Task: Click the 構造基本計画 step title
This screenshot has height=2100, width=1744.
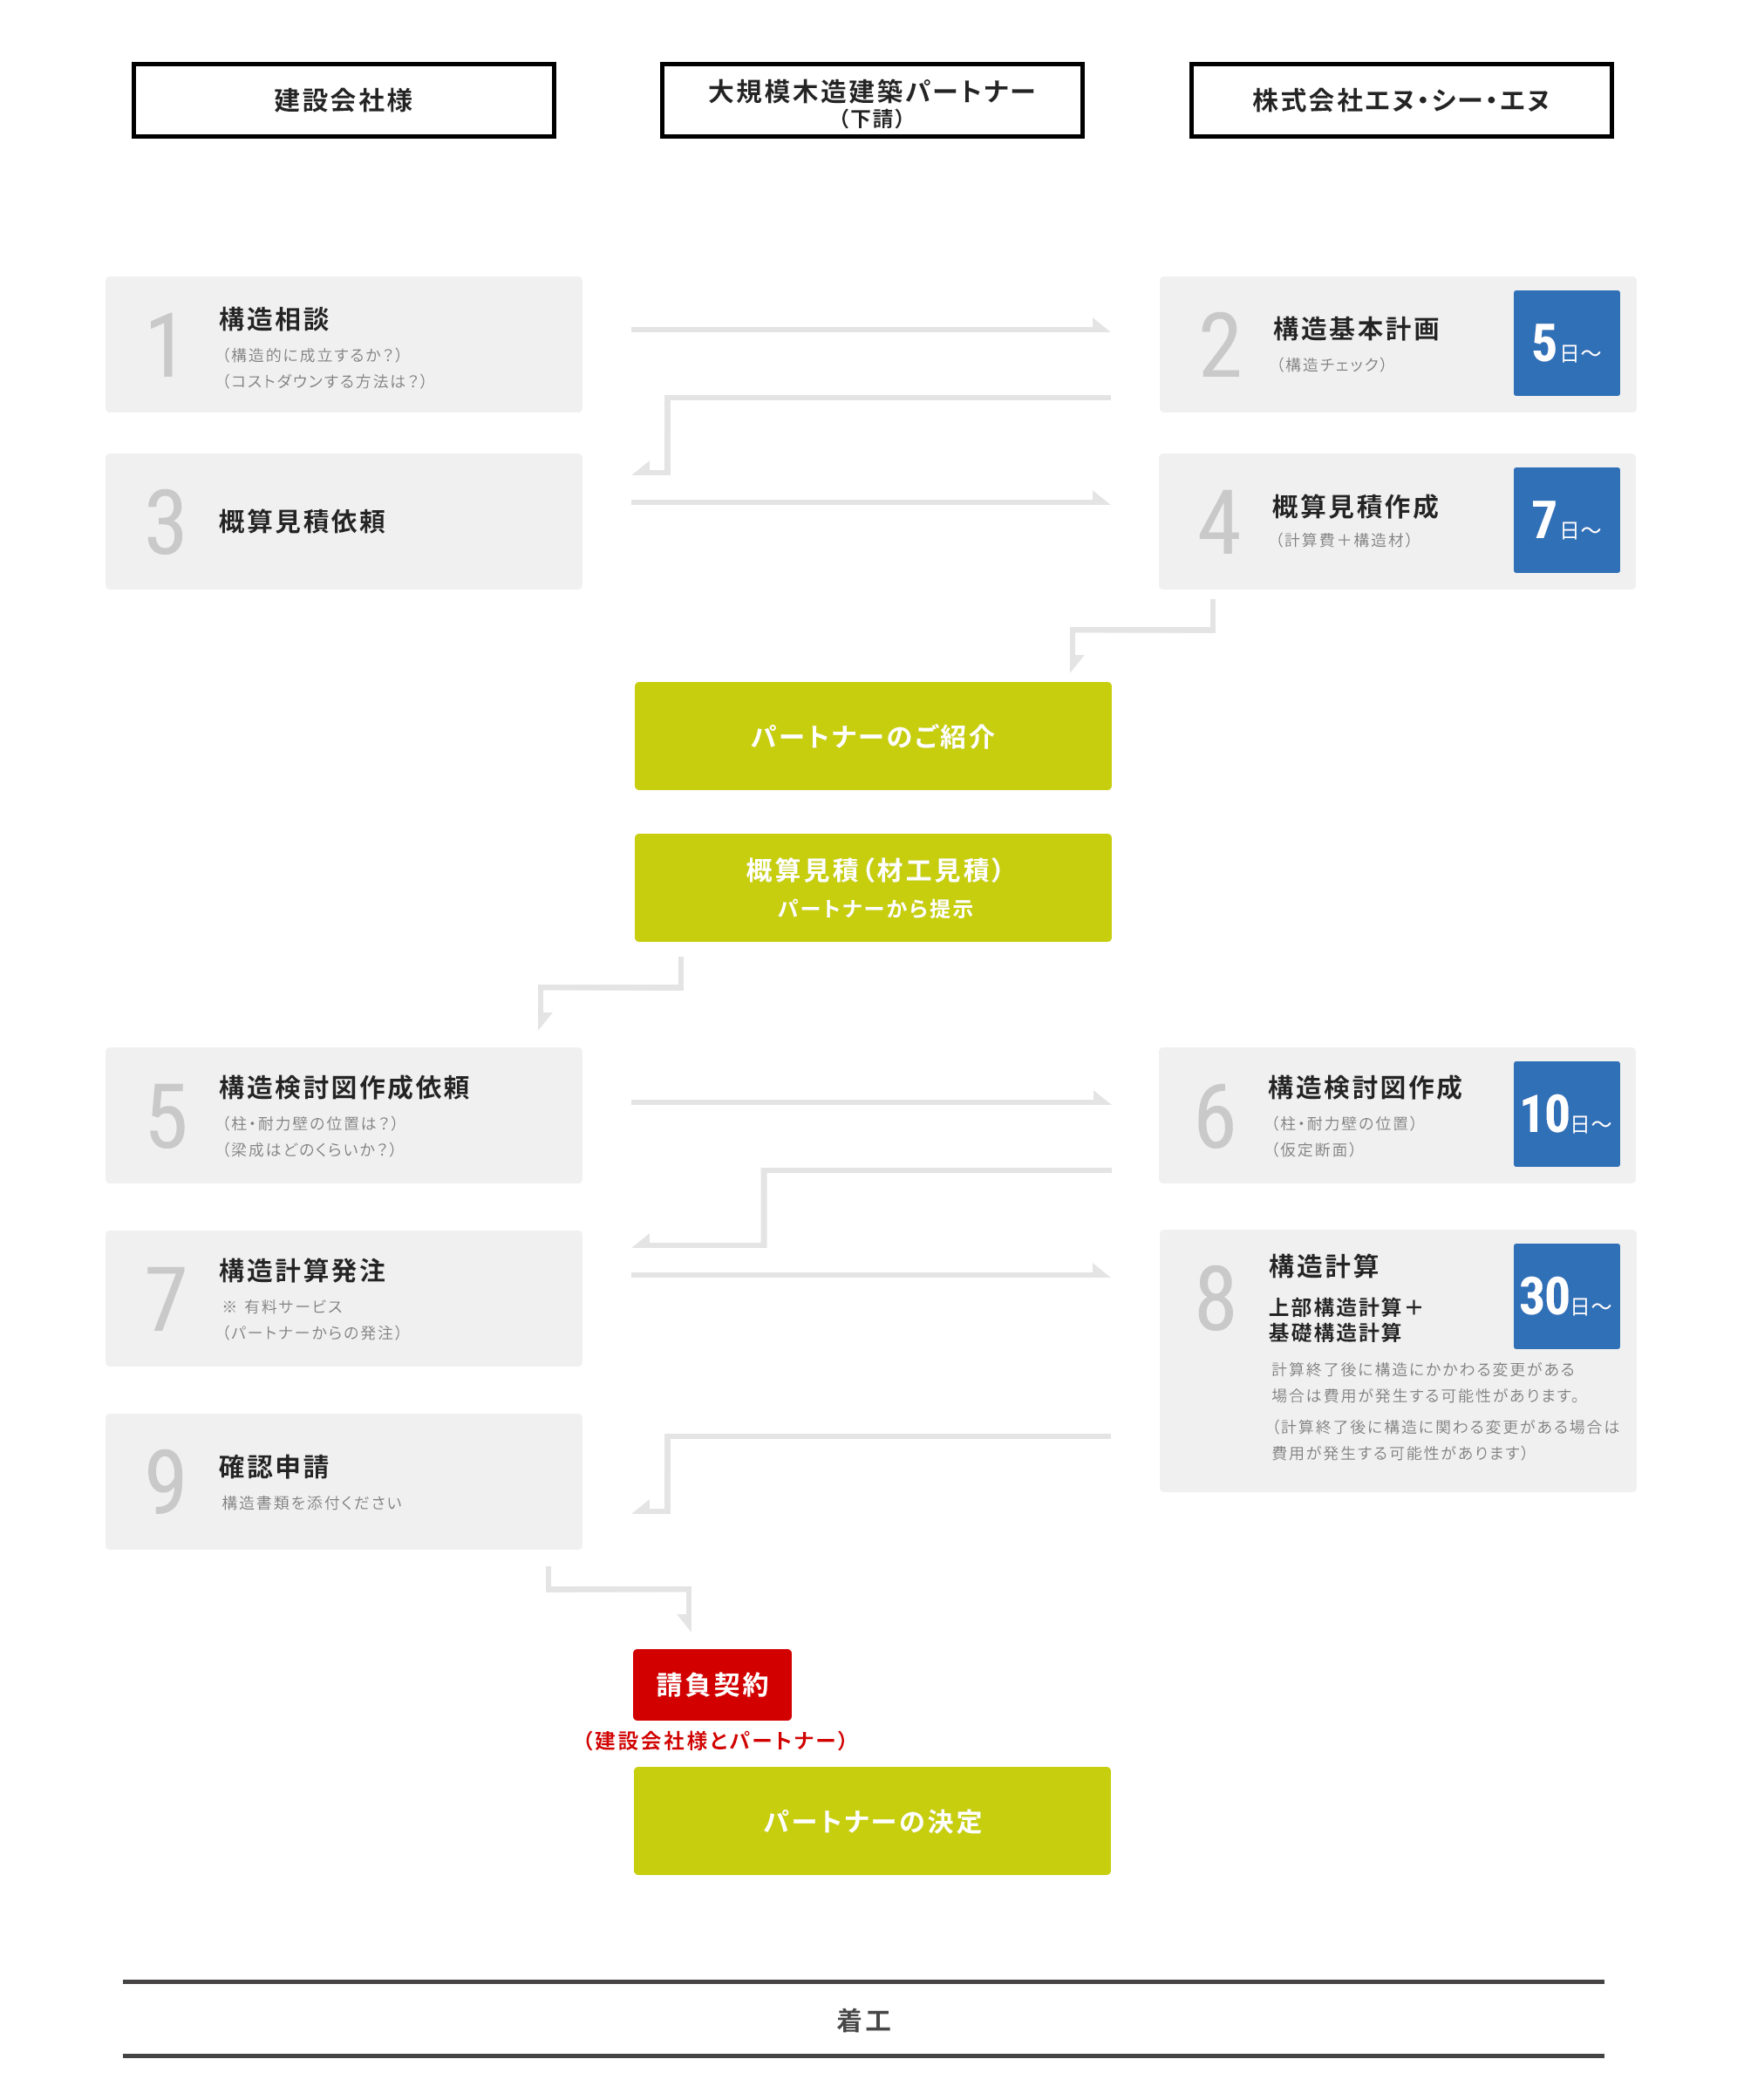Action: coord(1355,329)
